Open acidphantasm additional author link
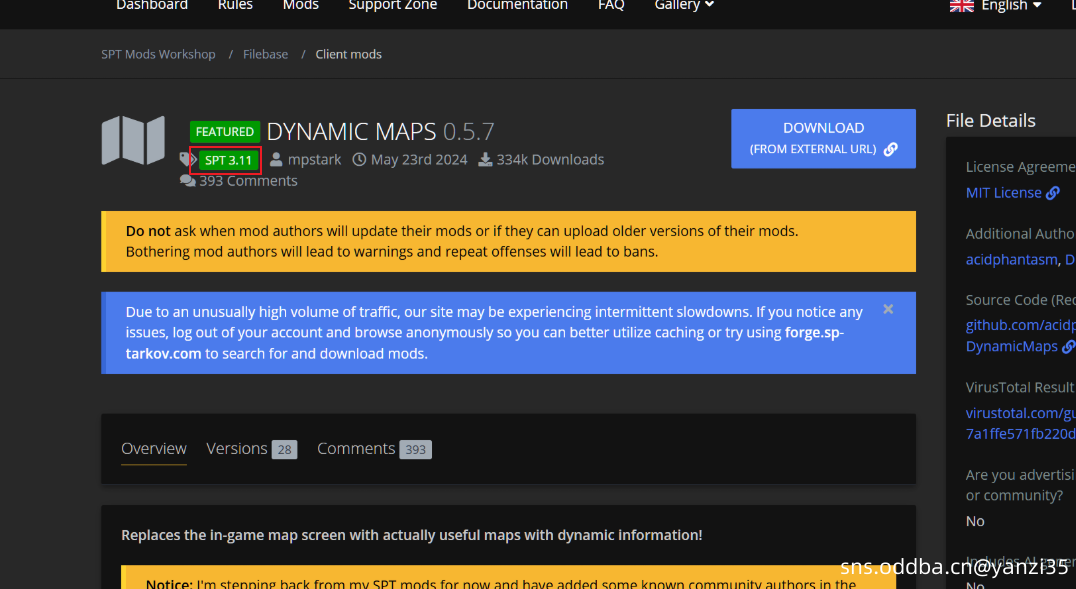 [x=1011, y=259]
